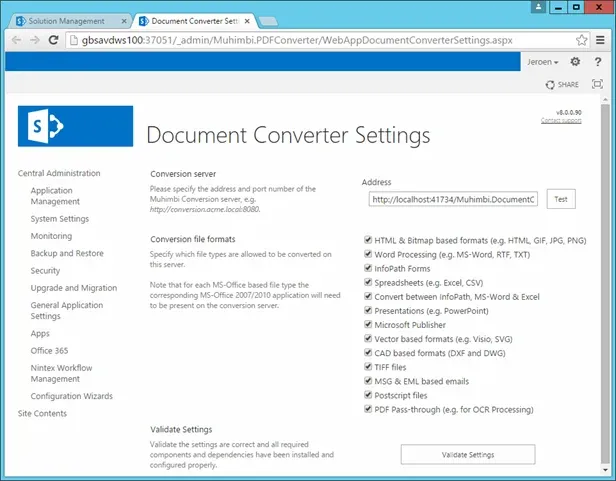Toggle the focus on content icon
This screenshot has width=616, height=481.
(597, 85)
